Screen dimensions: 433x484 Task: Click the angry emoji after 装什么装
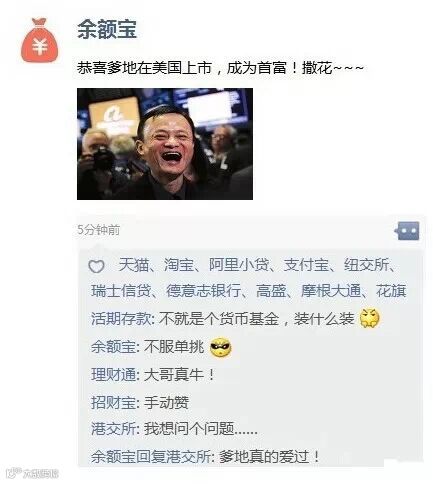[370, 318]
